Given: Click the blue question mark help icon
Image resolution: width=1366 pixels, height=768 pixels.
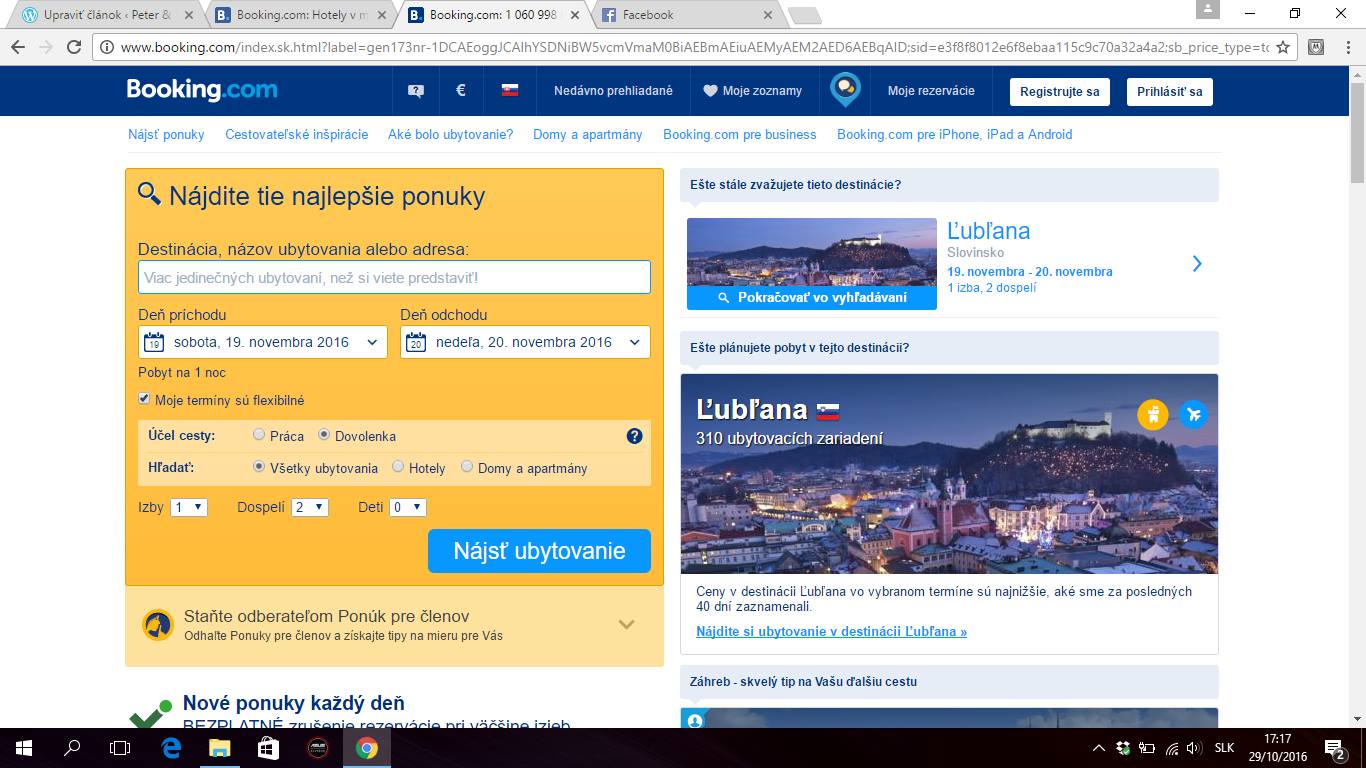Looking at the screenshot, I should coord(634,436).
